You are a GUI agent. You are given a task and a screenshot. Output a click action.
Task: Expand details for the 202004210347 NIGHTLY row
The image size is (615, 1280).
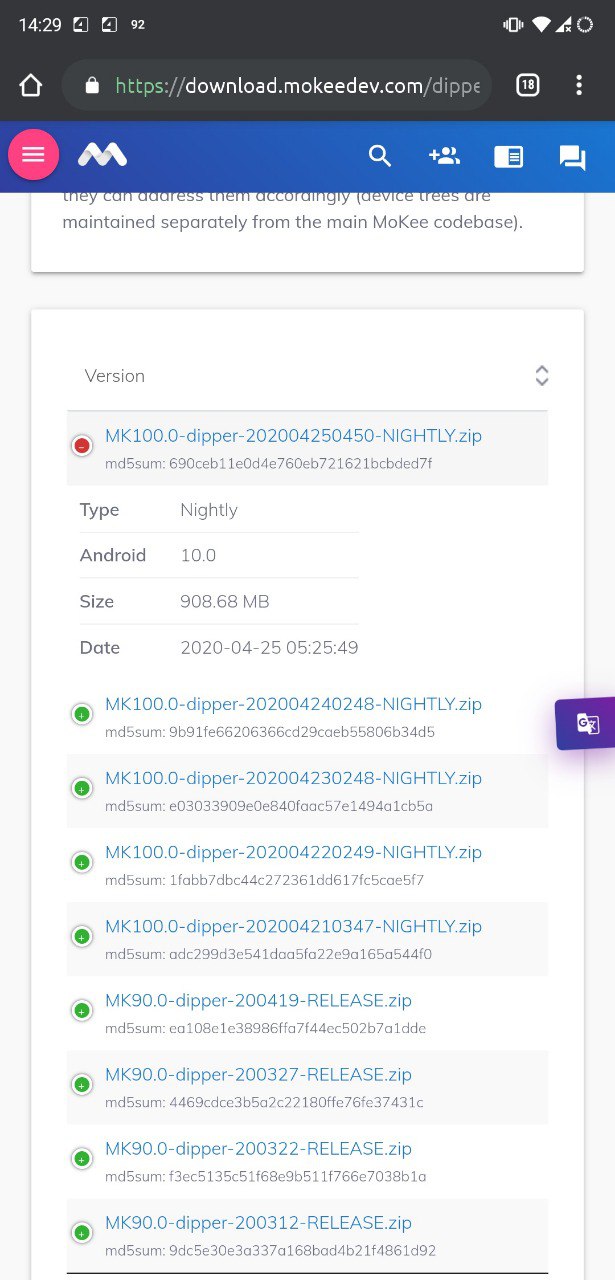pyautogui.click(x=82, y=936)
